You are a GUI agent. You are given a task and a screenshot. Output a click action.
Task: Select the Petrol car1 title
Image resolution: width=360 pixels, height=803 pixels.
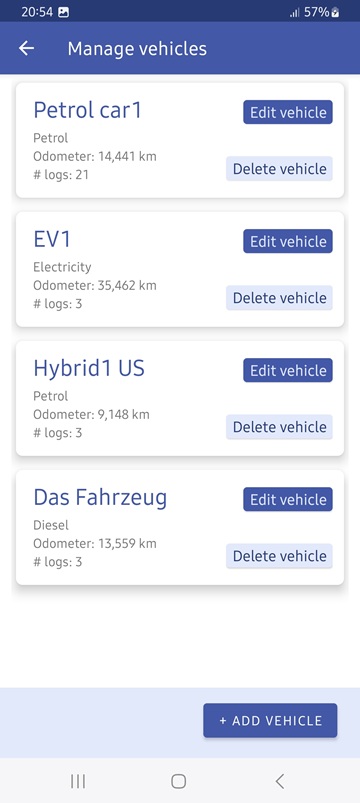tap(88, 110)
